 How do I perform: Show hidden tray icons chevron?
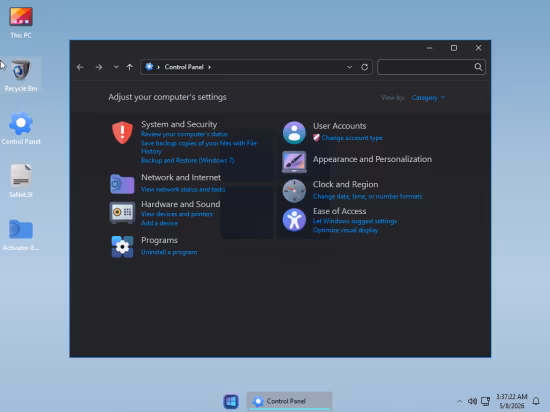click(x=459, y=401)
